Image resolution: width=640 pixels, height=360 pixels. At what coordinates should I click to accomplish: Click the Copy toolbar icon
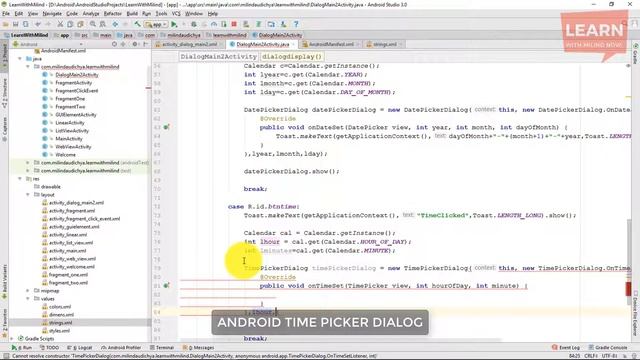point(70,24)
